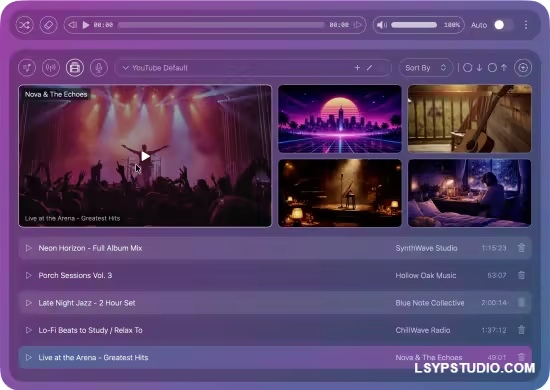Play Lo-Fi Beats to Study / Relax To
The height and width of the screenshot is (390, 550).
(28, 330)
